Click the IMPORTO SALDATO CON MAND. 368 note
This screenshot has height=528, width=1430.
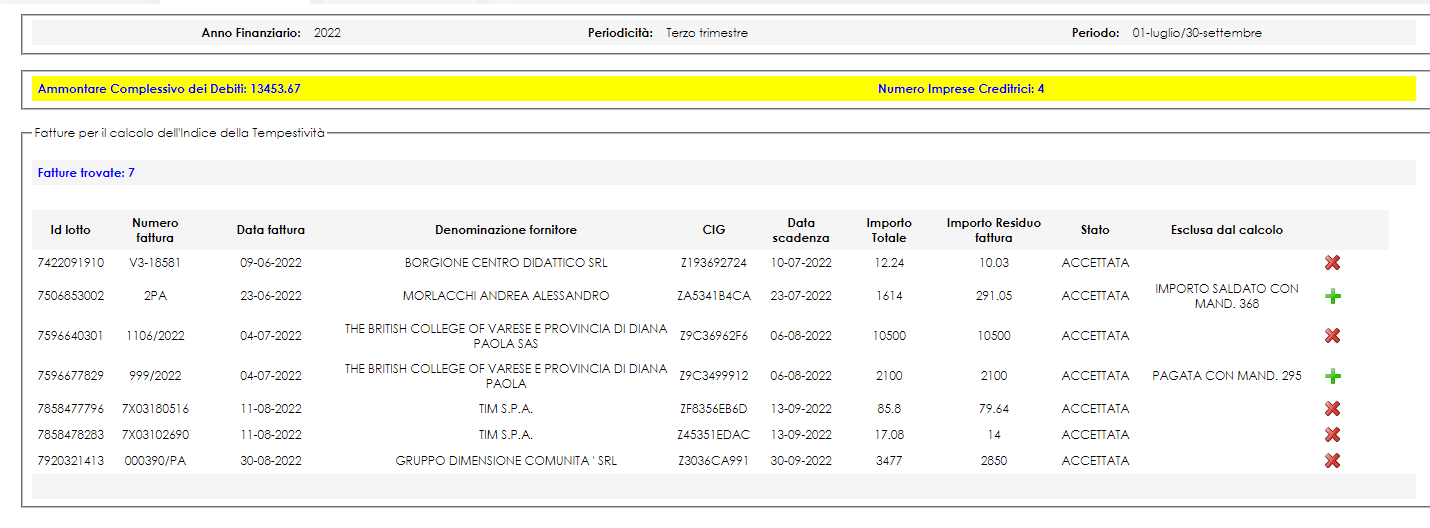tap(1226, 296)
